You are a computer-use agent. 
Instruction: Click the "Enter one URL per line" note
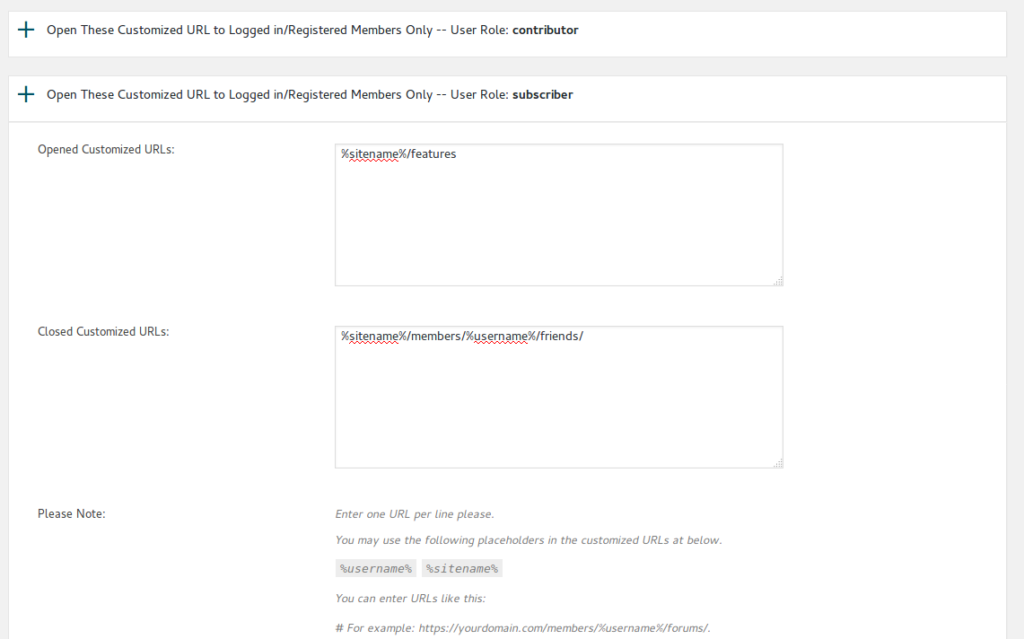pyautogui.click(x=414, y=514)
